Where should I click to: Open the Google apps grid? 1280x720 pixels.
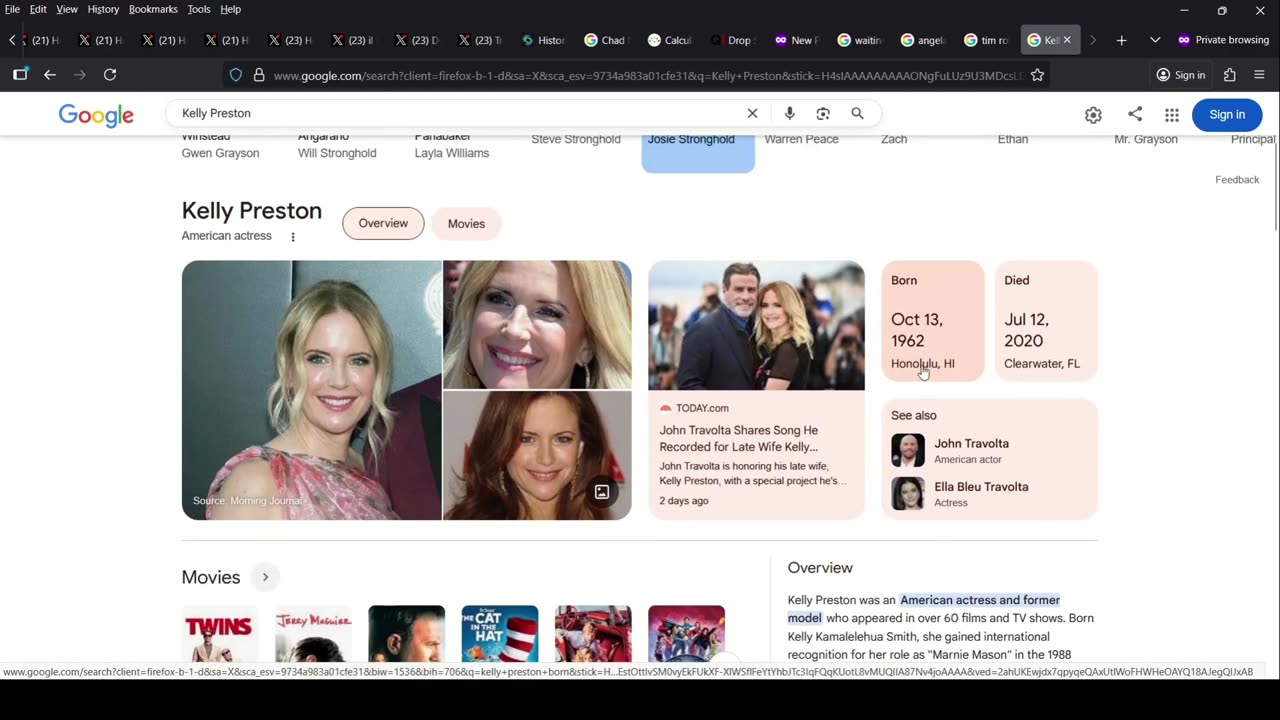tap(1171, 115)
